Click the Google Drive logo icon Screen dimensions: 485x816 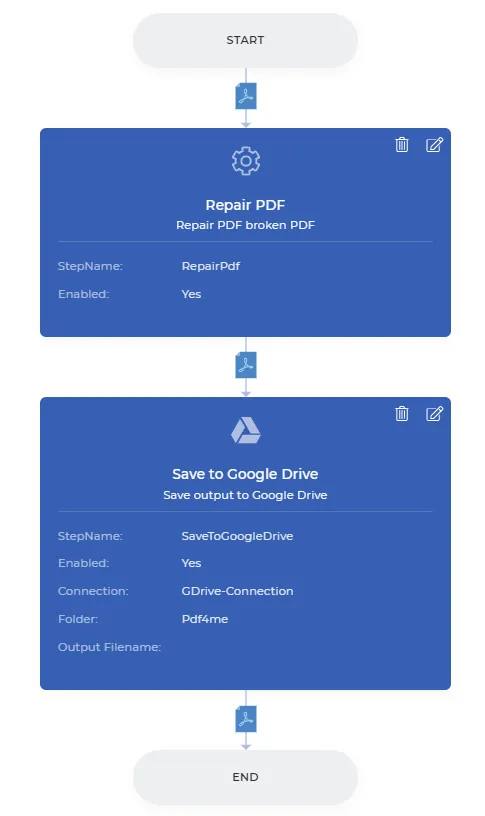click(246, 430)
